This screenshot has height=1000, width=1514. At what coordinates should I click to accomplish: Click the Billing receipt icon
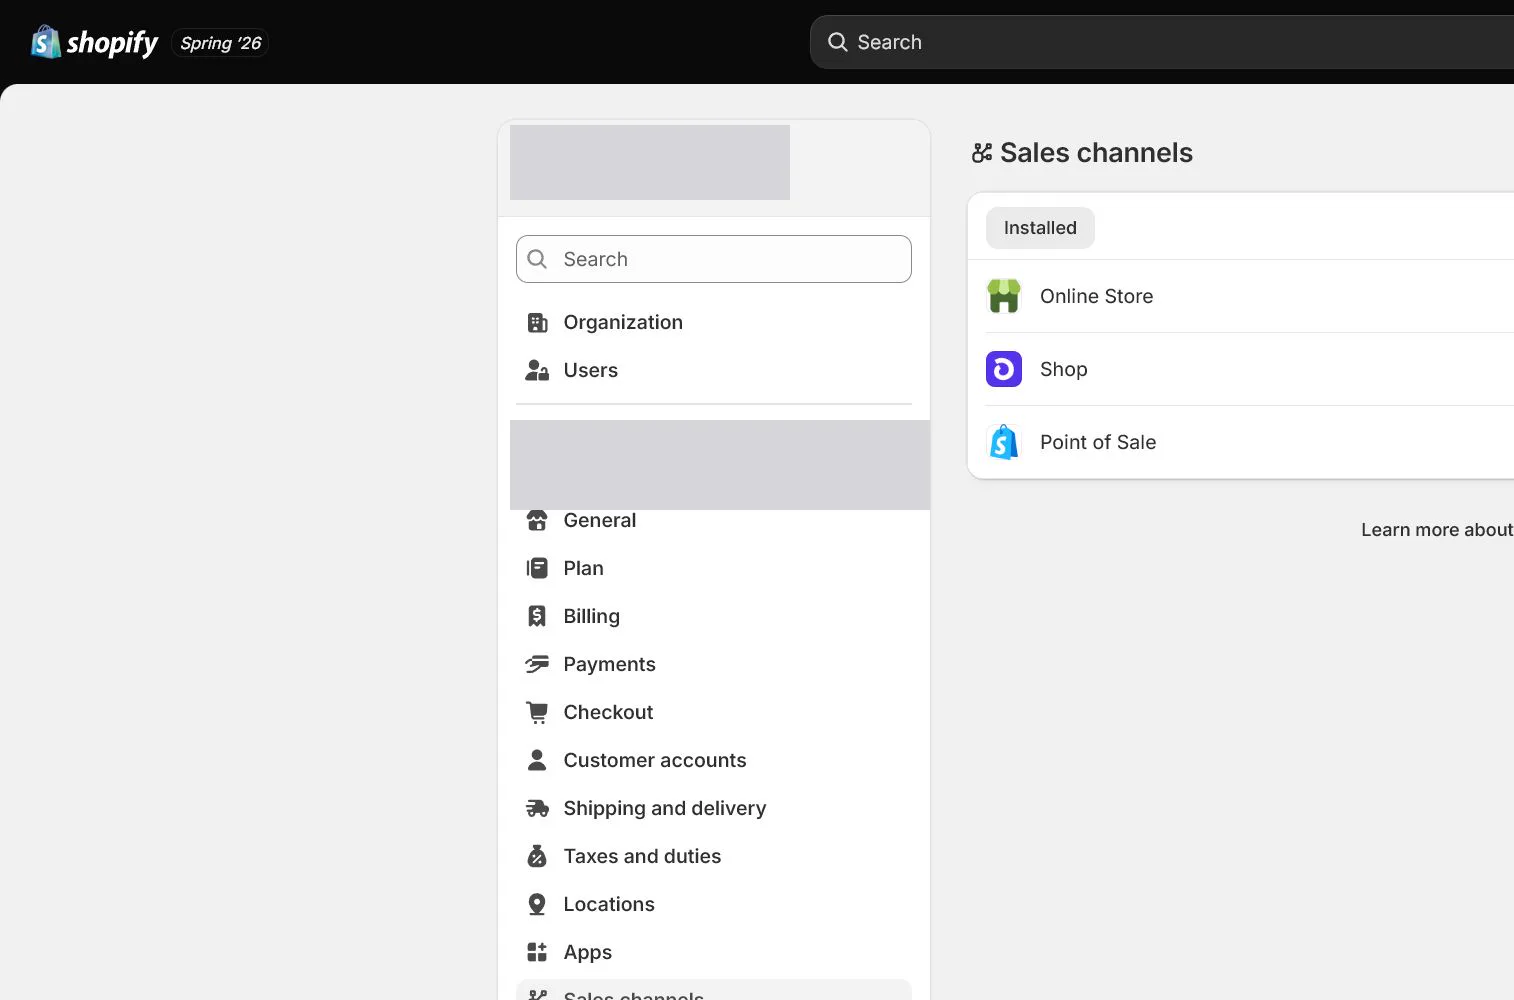coord(537,616)
